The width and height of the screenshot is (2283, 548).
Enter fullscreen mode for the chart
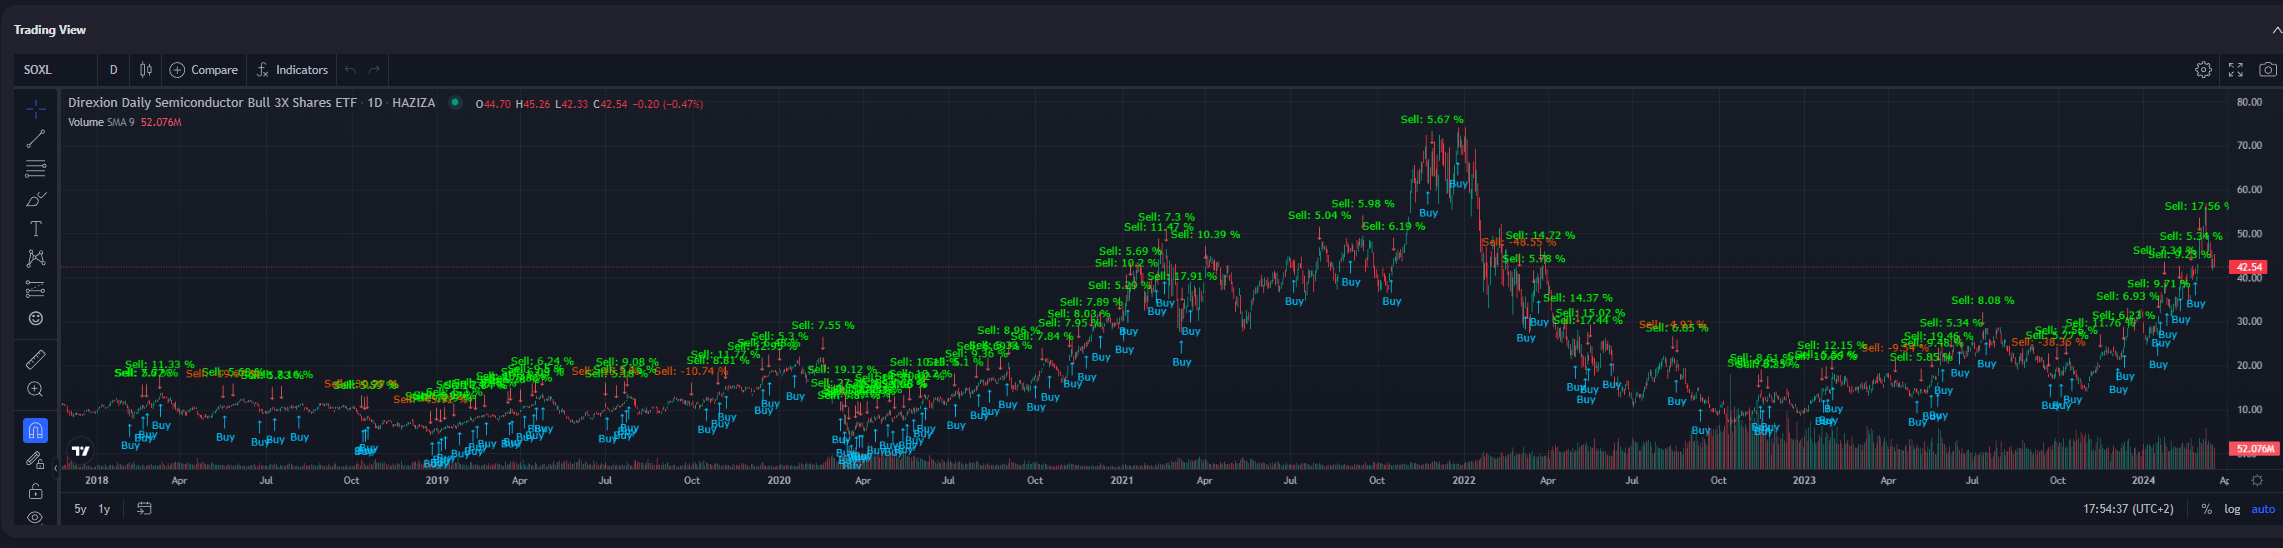(x=2235, y=70)
